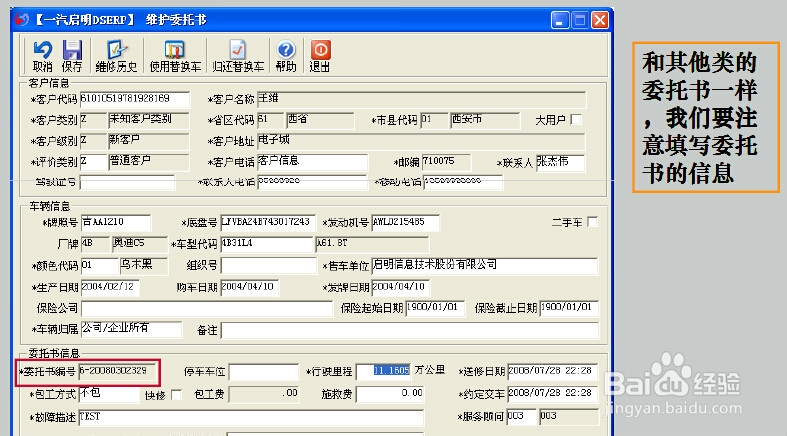
Task: Toggle the 二手车 checkbox
Action: 593,222
